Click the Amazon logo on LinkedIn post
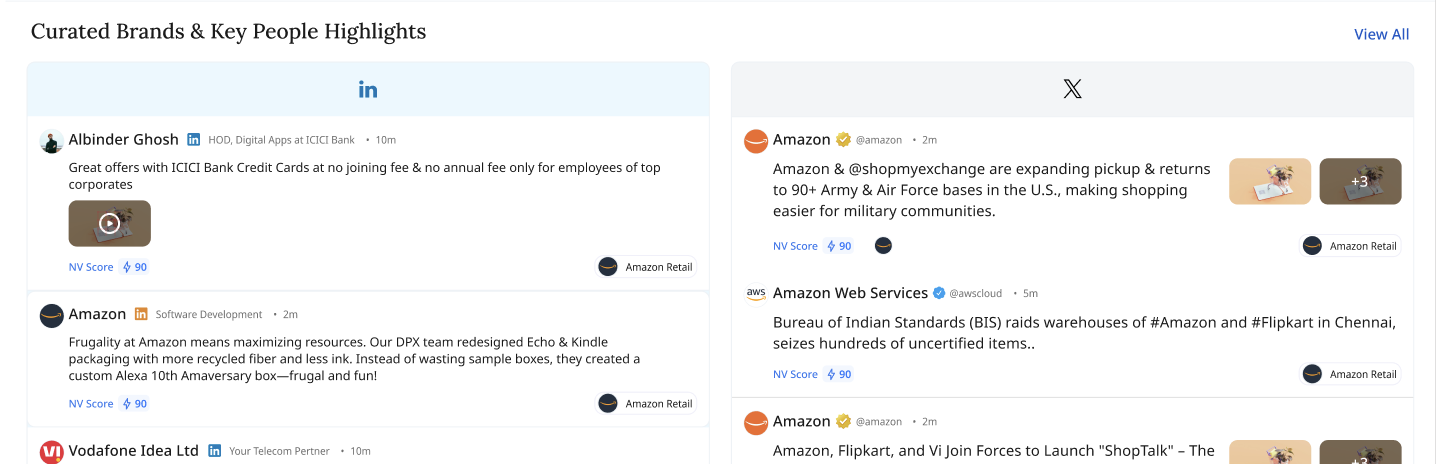Screen dimensions: 1436x464 click(x=52, y=315)
